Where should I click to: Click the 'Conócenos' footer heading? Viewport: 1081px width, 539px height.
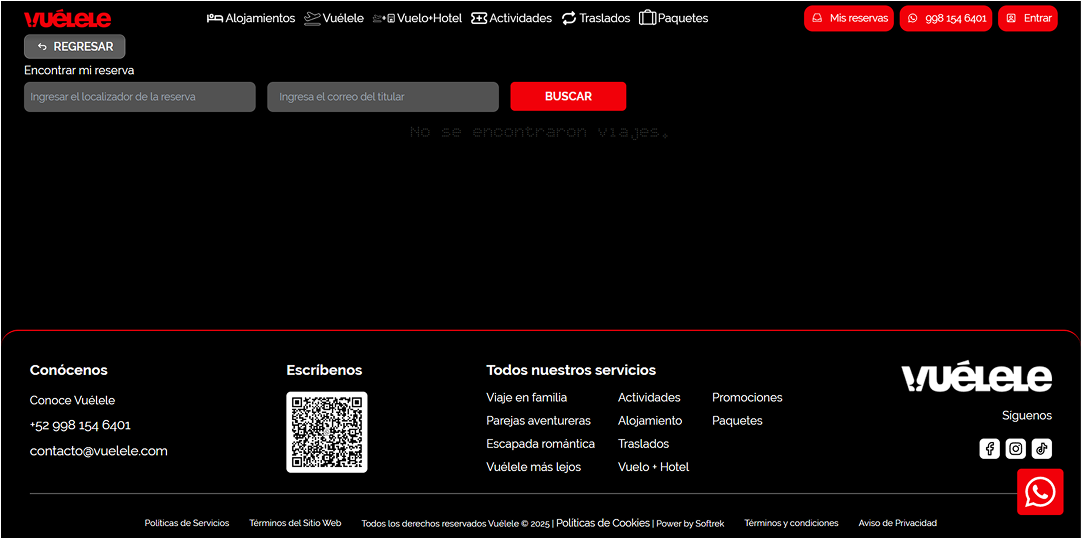[x=68, y=370]
